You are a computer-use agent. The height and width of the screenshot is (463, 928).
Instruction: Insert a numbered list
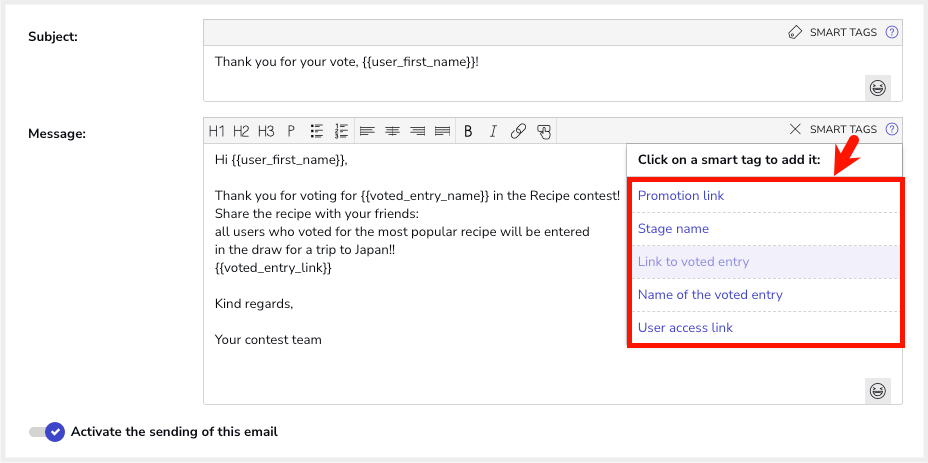(341, 131)
